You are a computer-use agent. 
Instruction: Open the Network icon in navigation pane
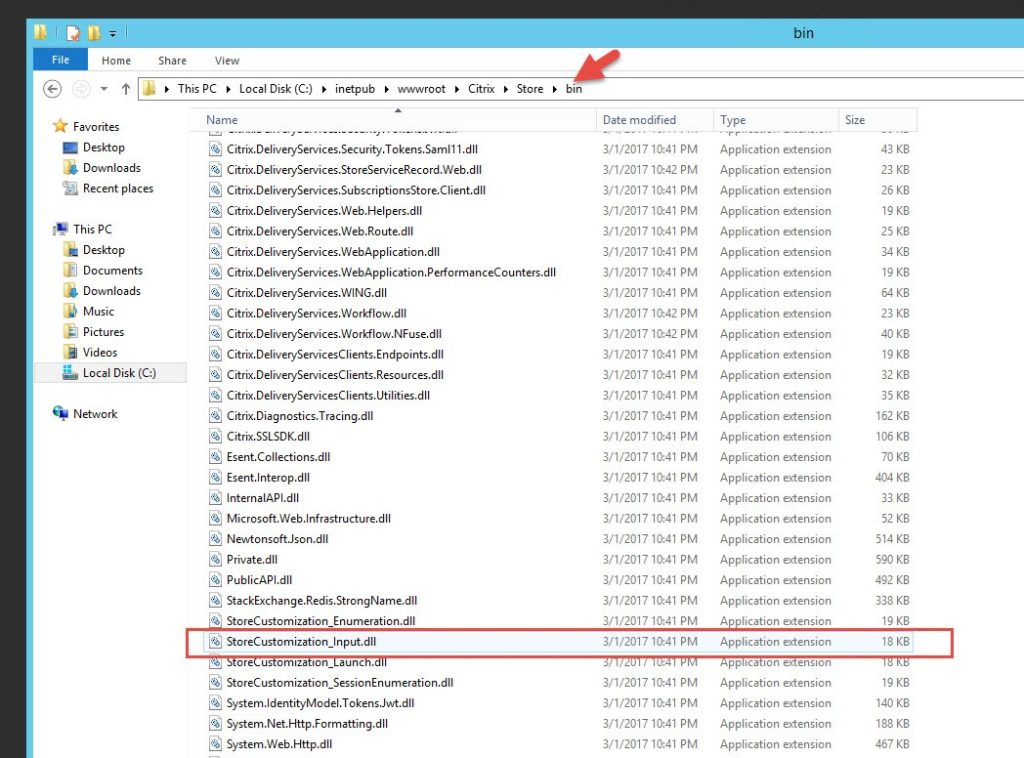click(61, 414)
